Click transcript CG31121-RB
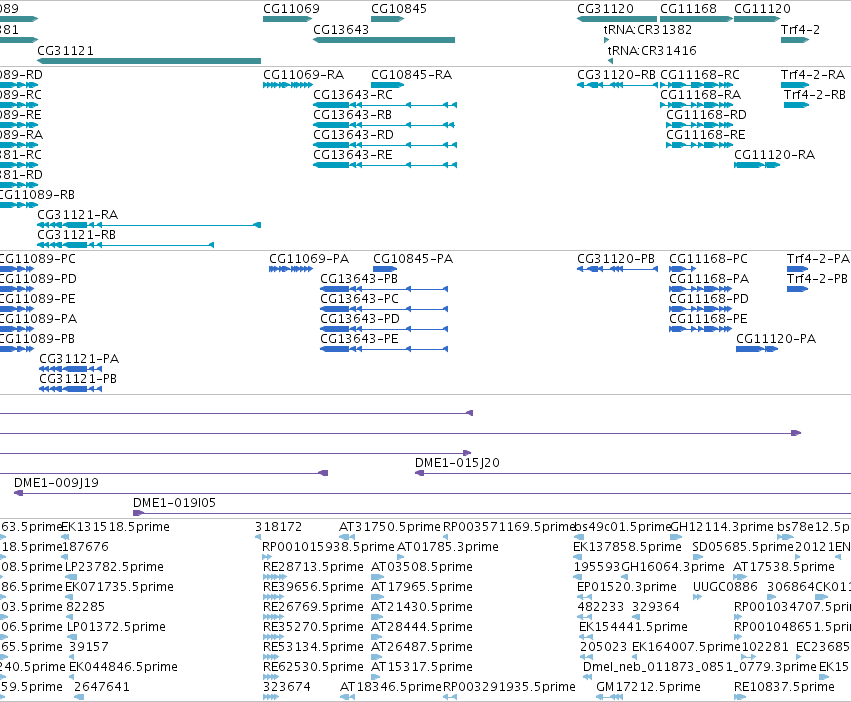 (x=125, y=245)
